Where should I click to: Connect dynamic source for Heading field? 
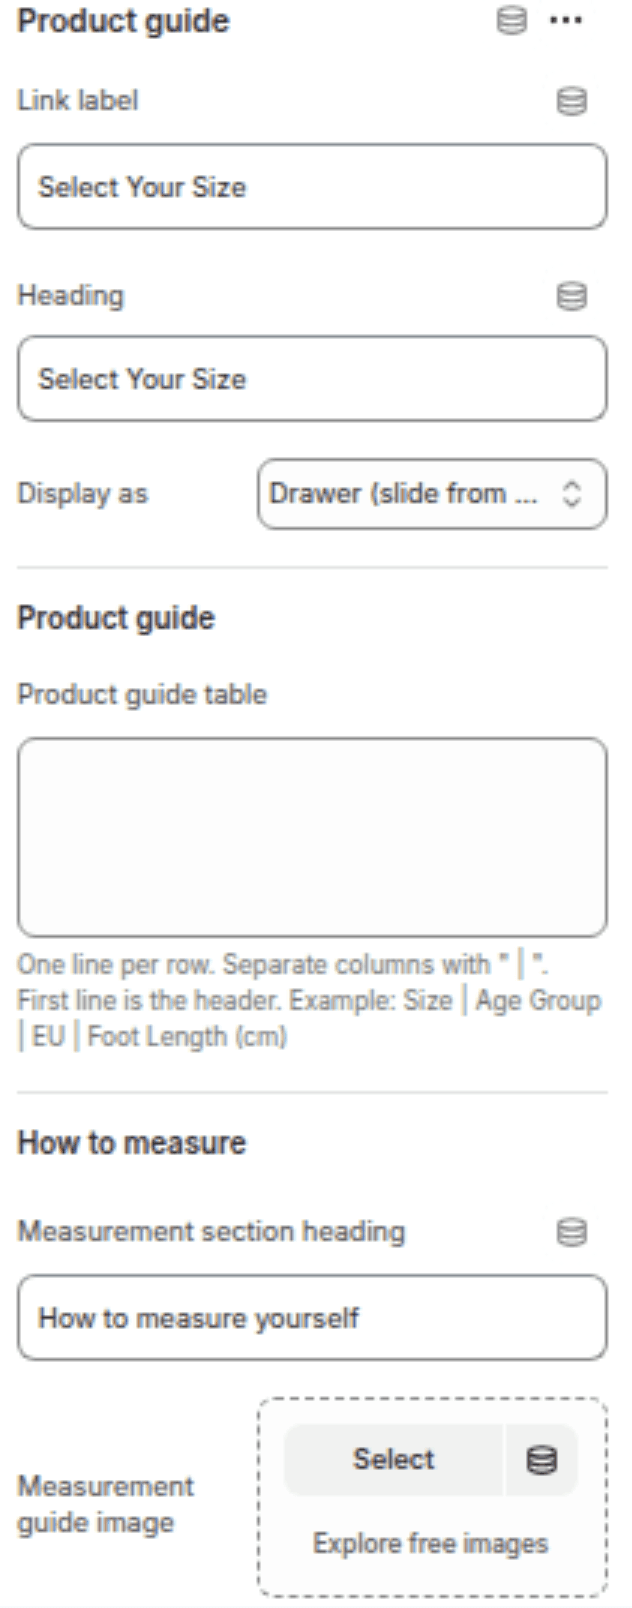pos(571,296)
